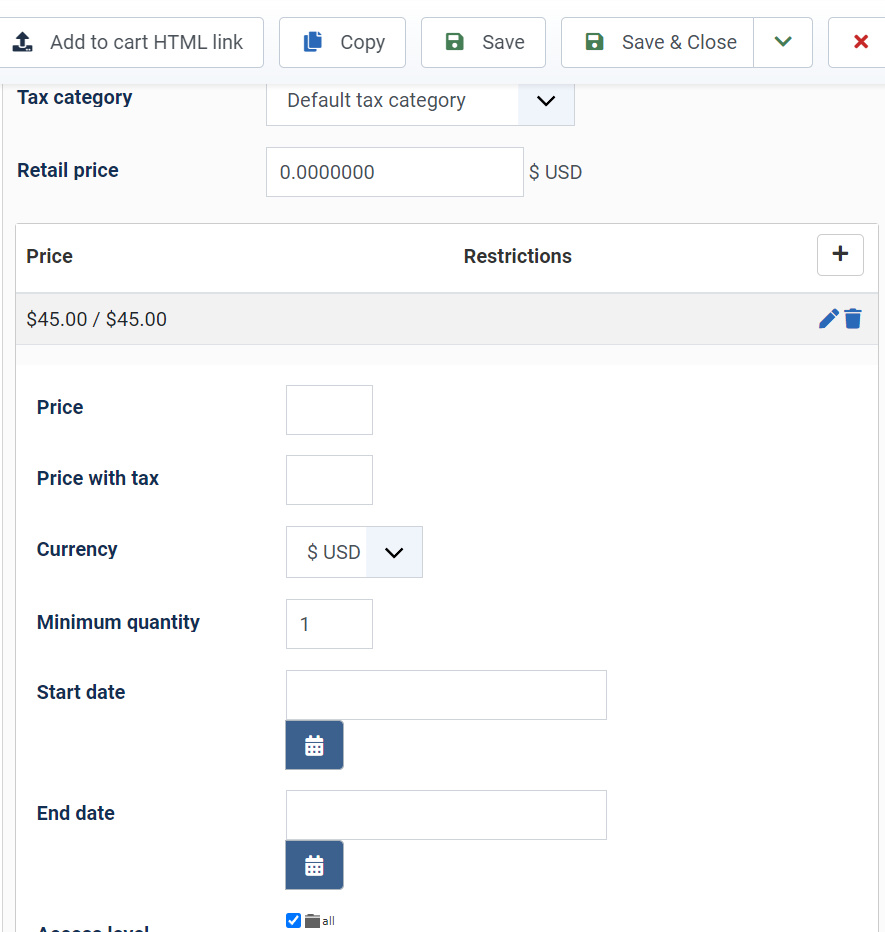Delete the $45.00 price row via trash icon

coord(853,319)
